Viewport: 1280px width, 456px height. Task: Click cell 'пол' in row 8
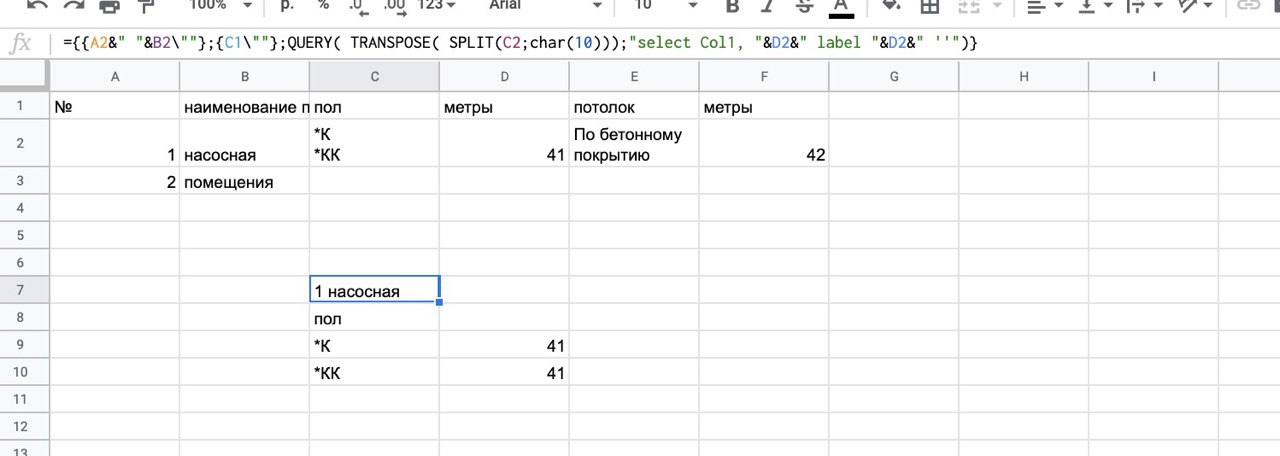click(374, 319)
